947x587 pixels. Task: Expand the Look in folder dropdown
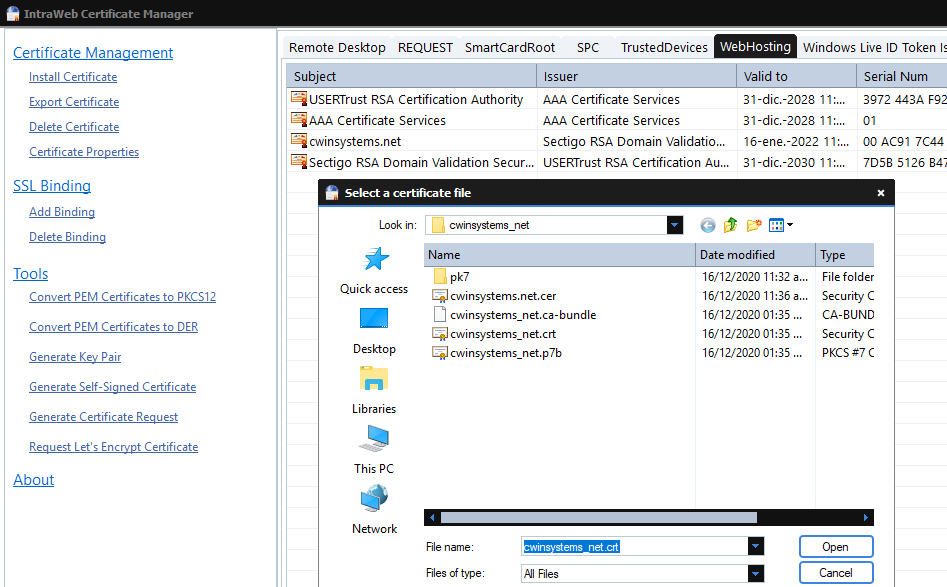(x=675, y=225)
